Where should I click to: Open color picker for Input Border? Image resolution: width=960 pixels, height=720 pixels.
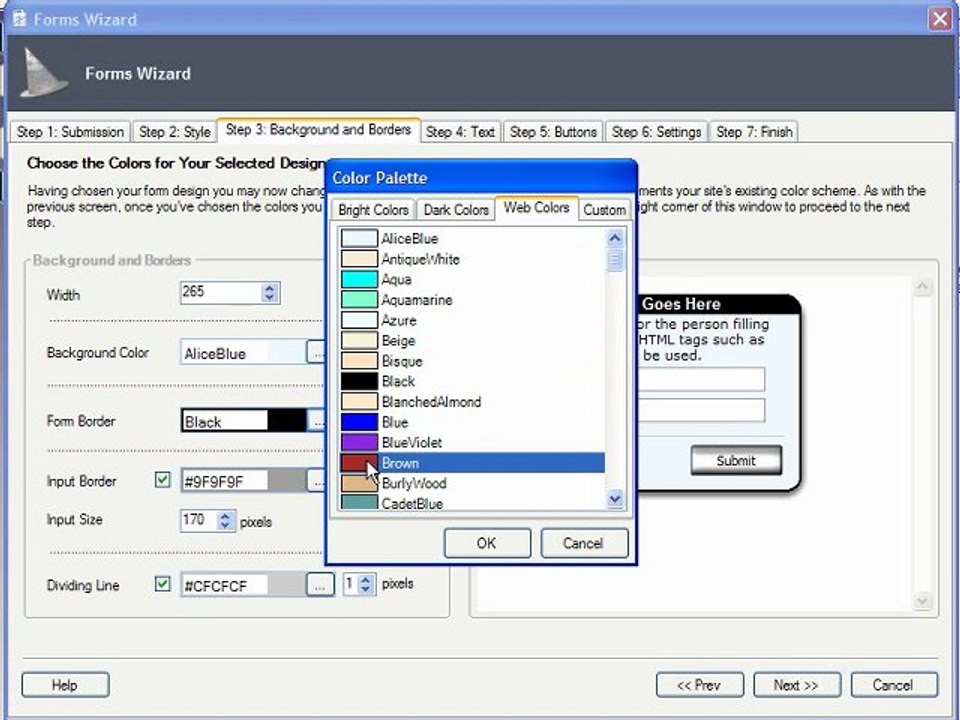pyautogui.click(x=317, y=481)
